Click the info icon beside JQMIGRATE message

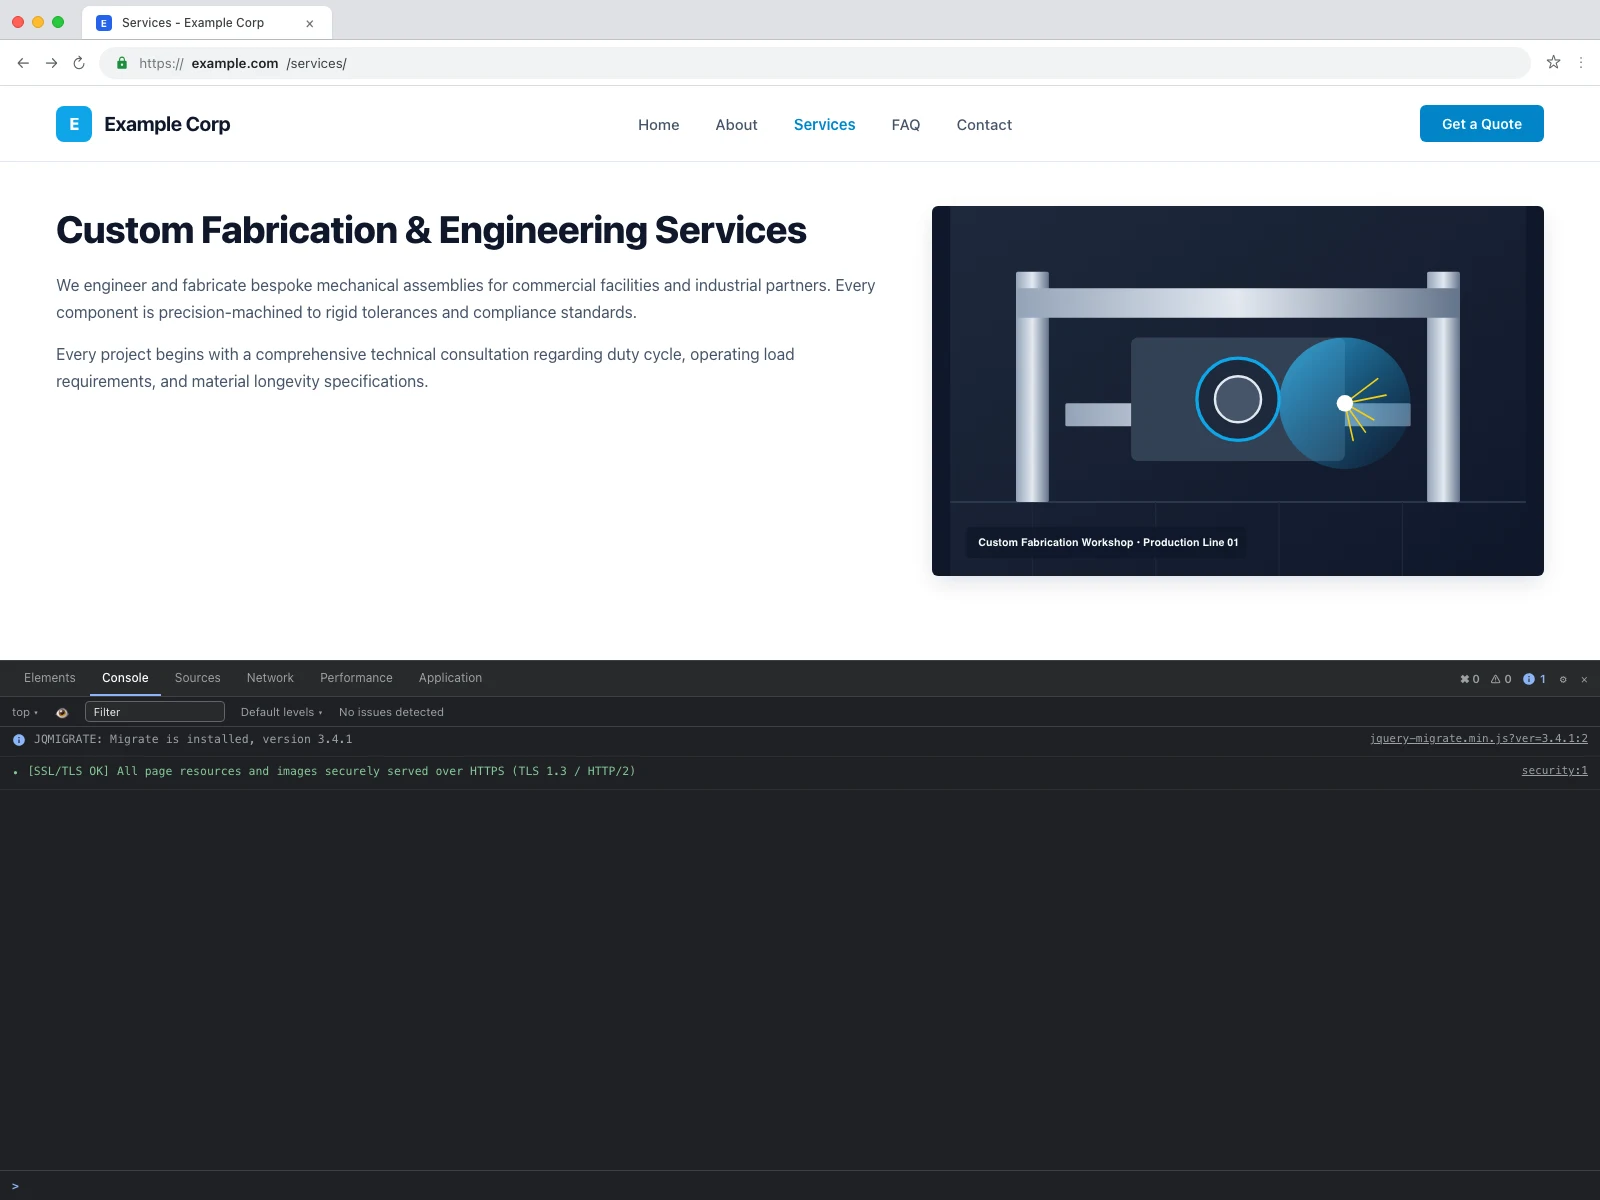19,740
